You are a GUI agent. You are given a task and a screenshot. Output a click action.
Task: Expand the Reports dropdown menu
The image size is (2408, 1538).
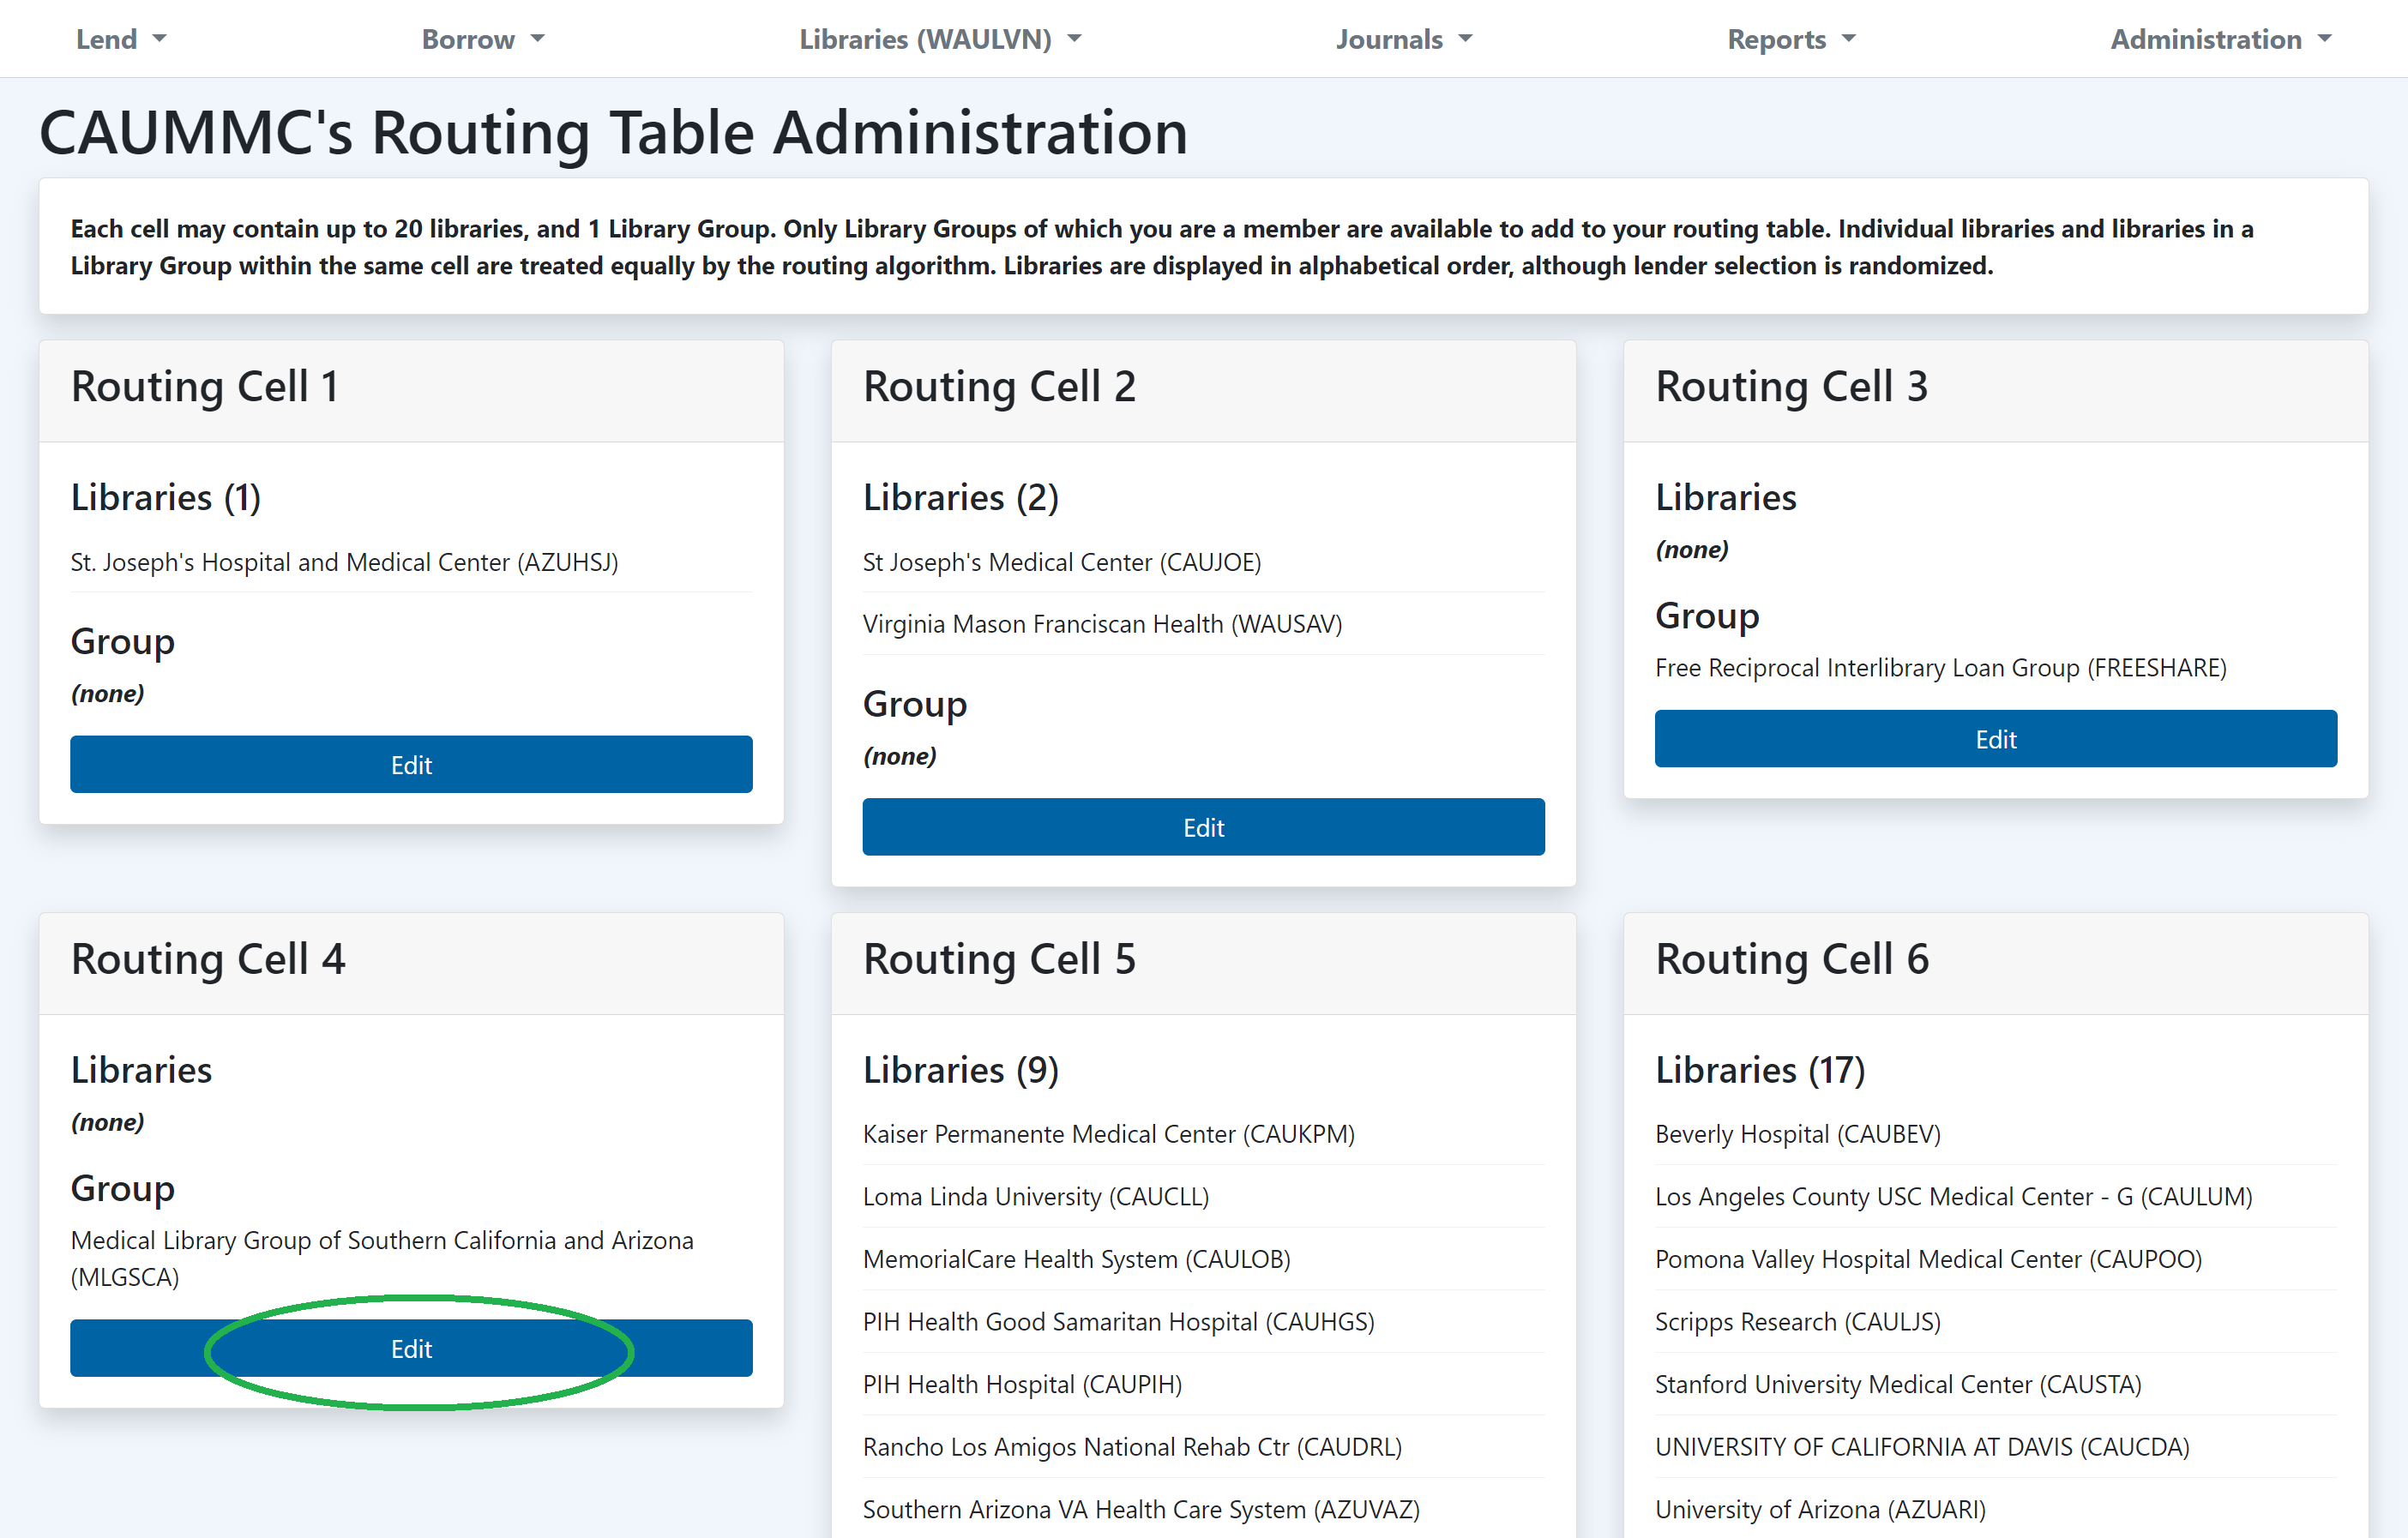coord(1791,39)
